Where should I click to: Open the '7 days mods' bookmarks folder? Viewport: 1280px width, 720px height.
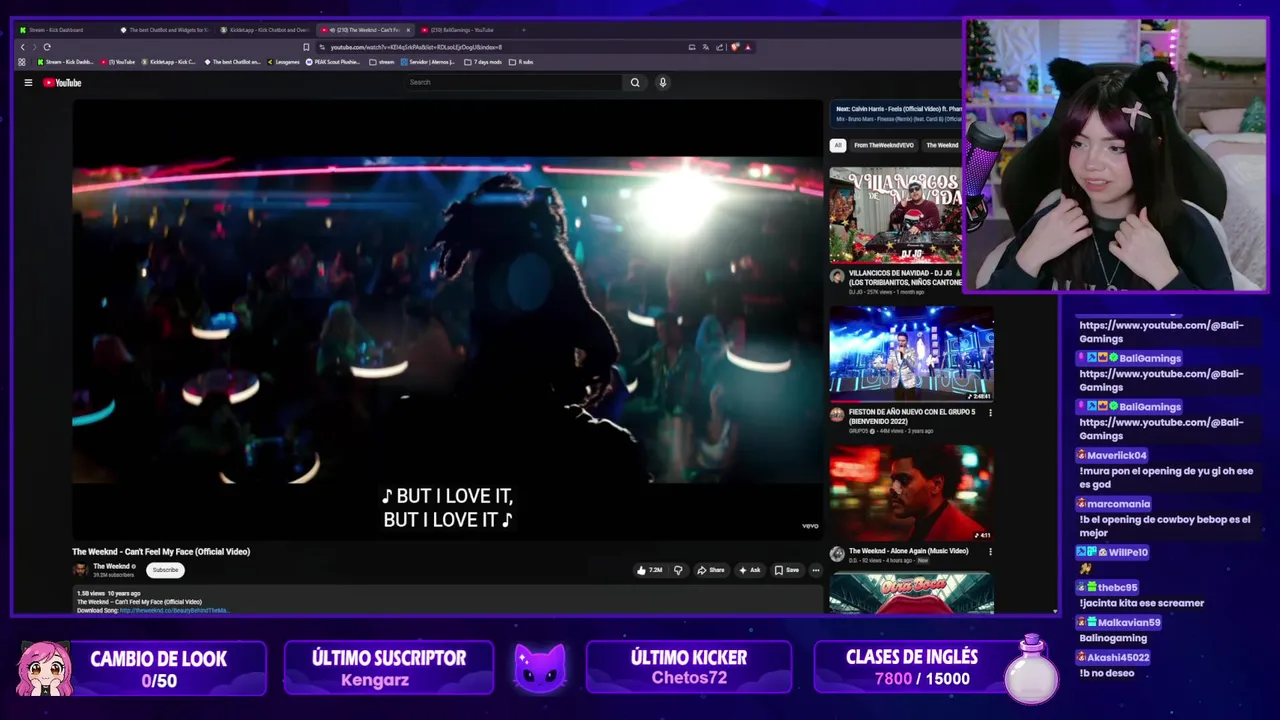[x=484, y=62]
